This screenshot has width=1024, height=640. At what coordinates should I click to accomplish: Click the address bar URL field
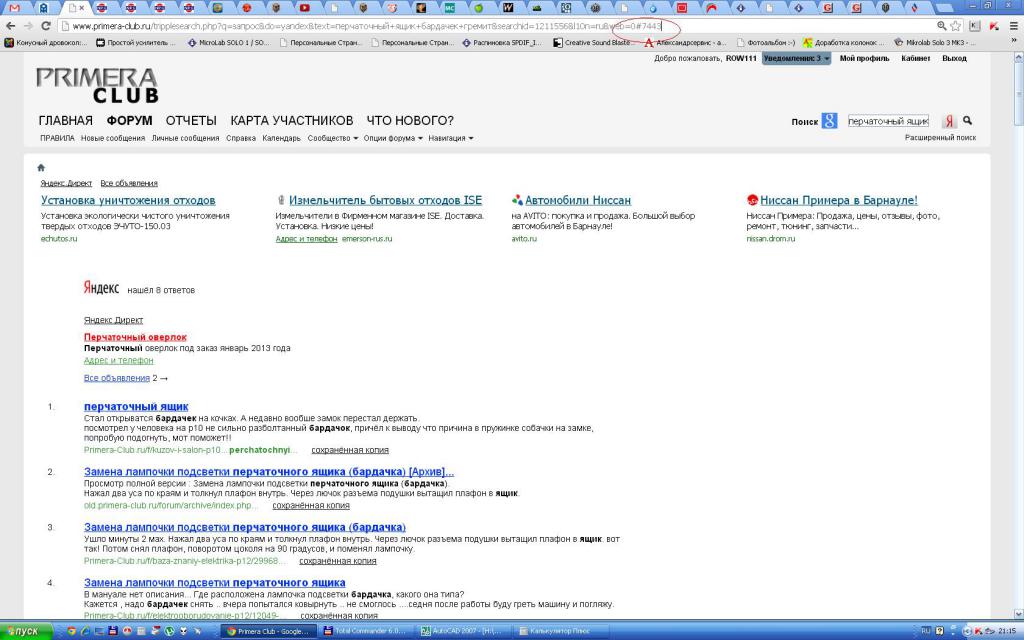[496, 26]
